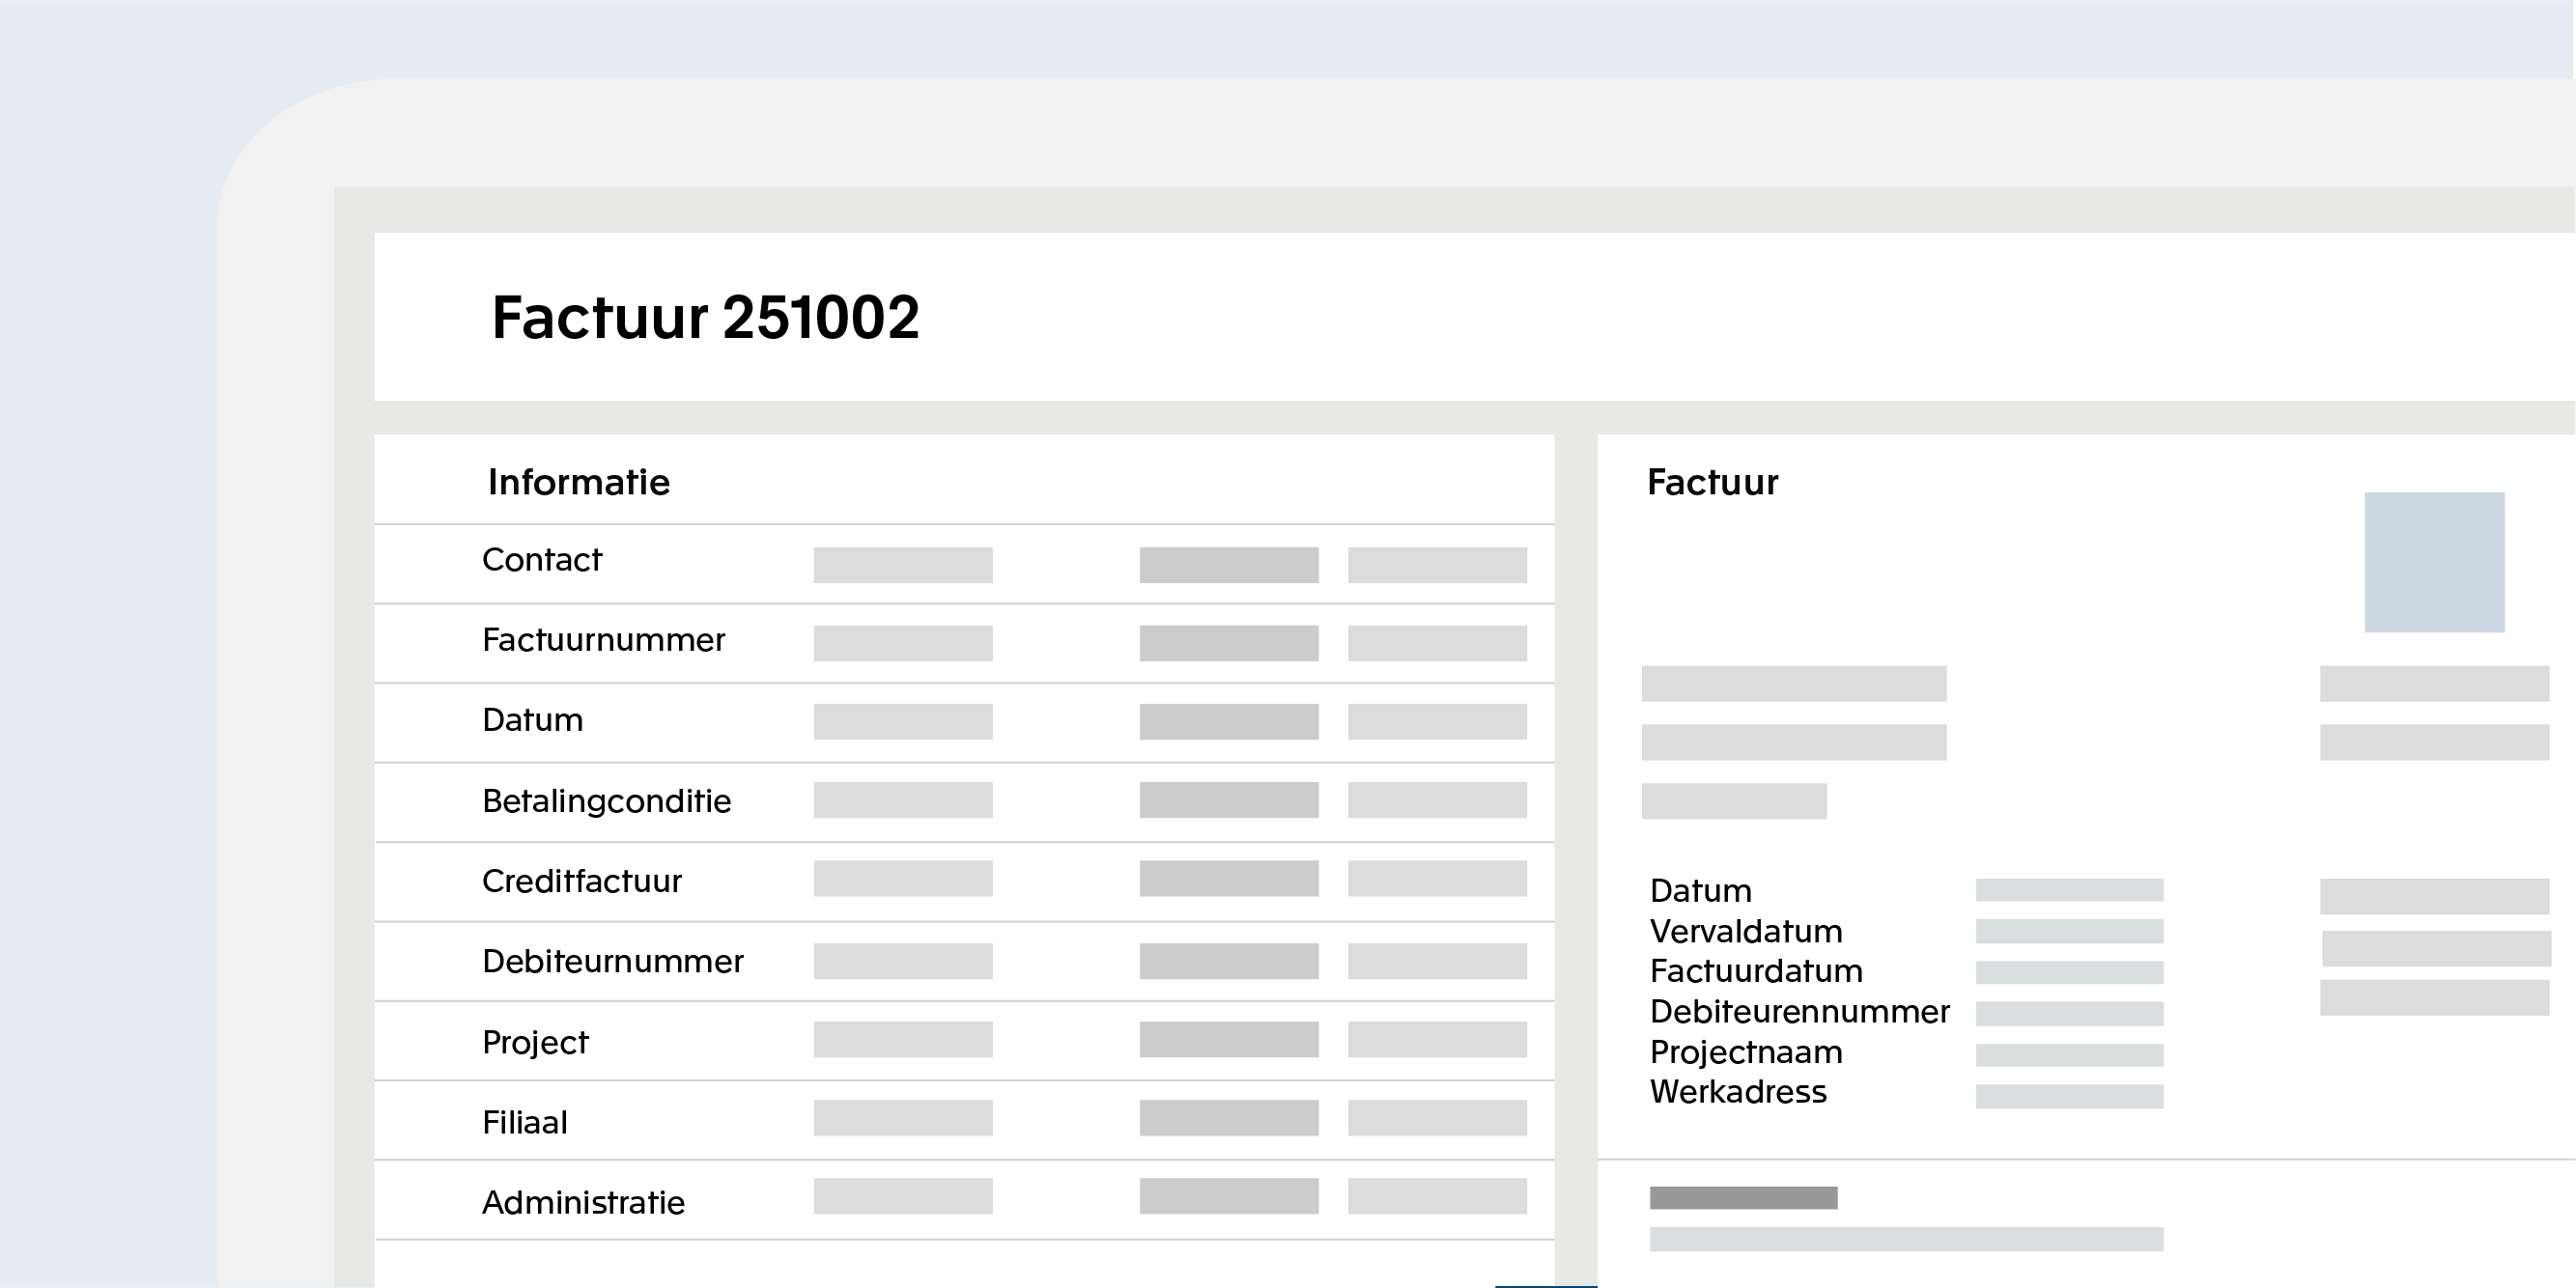Click Projectnaam in invoice preview
The width and height of the screenshot is (2576, 1288).
pyautogui.click(x=1745, y=1052)
